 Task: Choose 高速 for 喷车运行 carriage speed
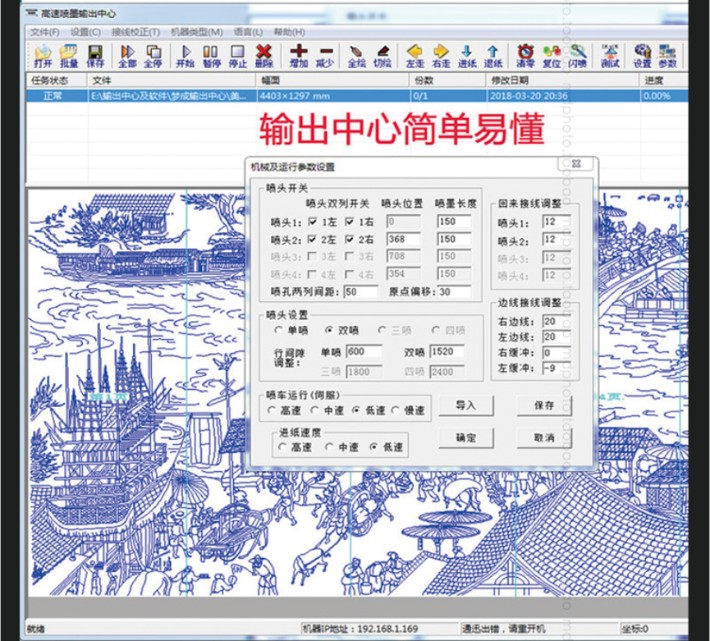click(x=271, y=409)
